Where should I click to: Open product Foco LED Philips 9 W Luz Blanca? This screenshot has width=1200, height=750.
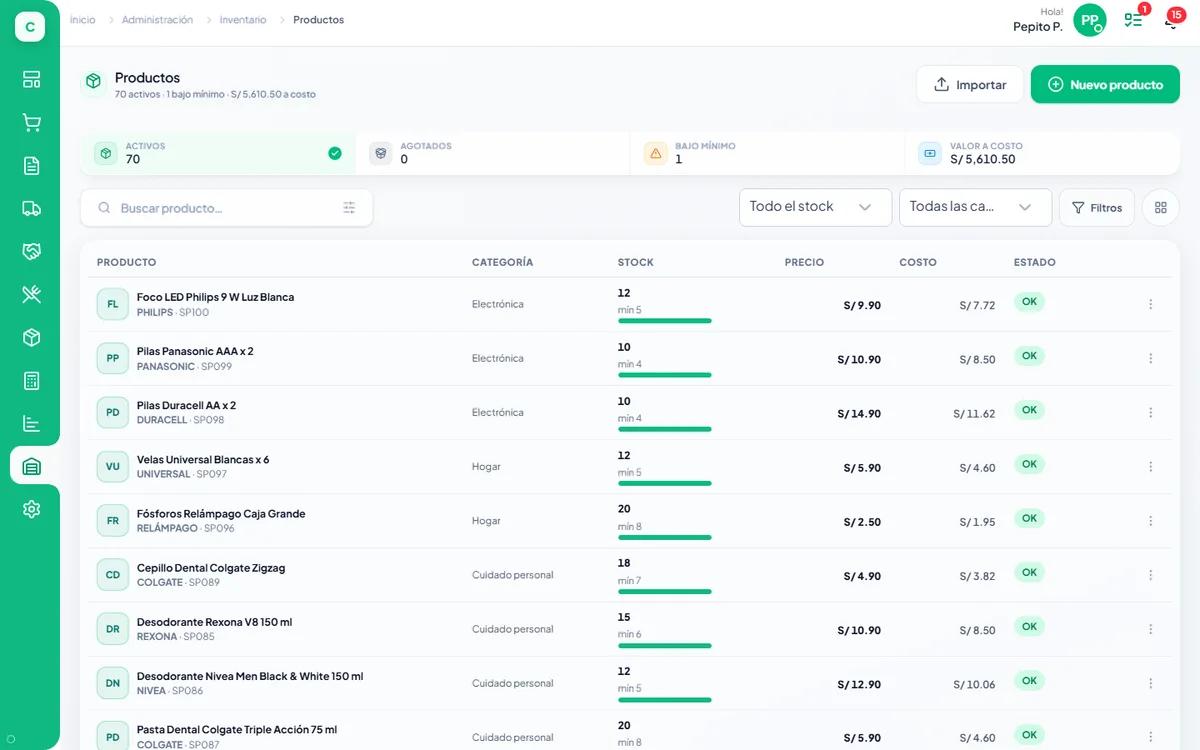pos(215,297)
